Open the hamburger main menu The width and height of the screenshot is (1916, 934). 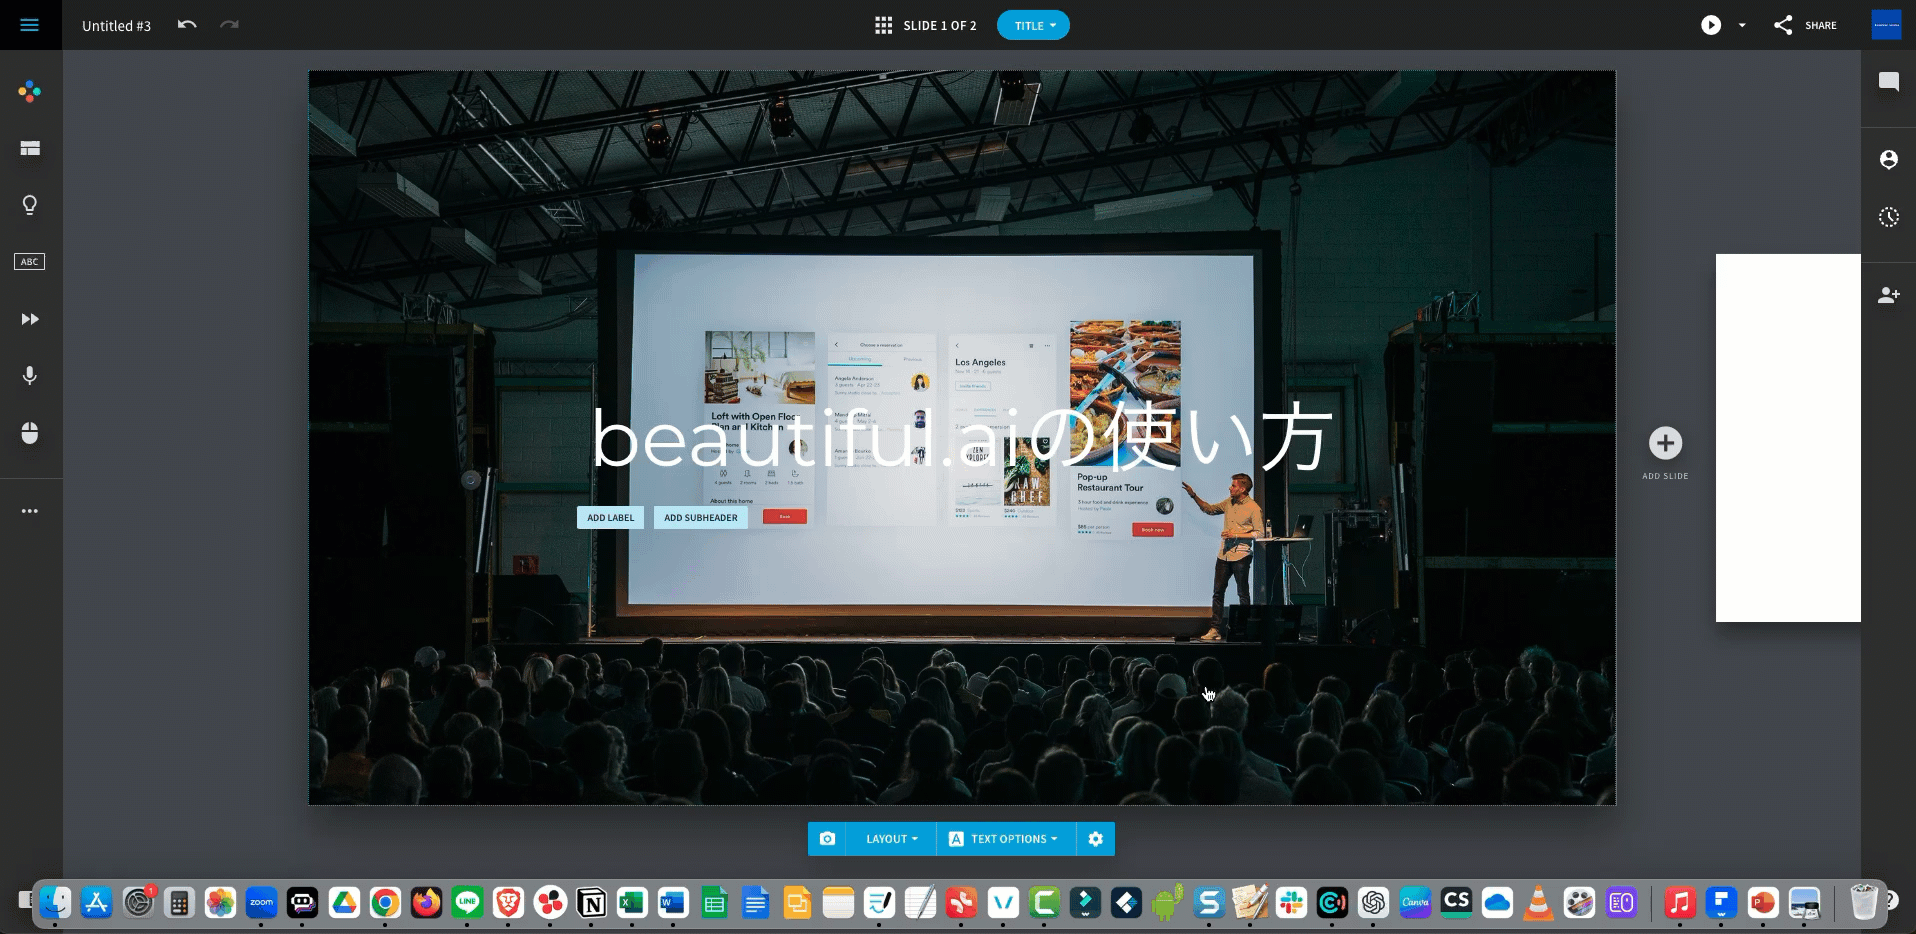pyautogui.click(x=30, y=25)
